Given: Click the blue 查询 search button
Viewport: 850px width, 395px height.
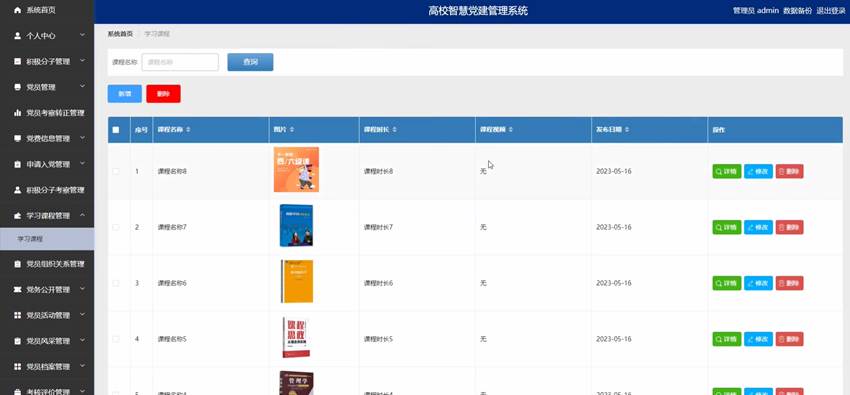Looking at the screenshot, I should [250, 62].
